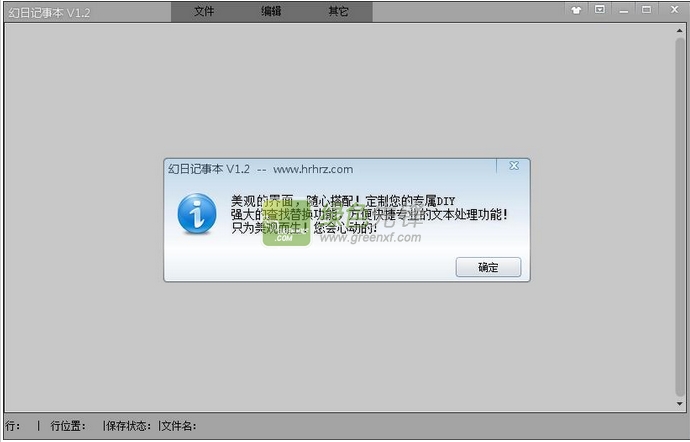The image size is (690, 442).
Task: Maximize the 幻日记事本 window
Action: [x=646, y=9]
